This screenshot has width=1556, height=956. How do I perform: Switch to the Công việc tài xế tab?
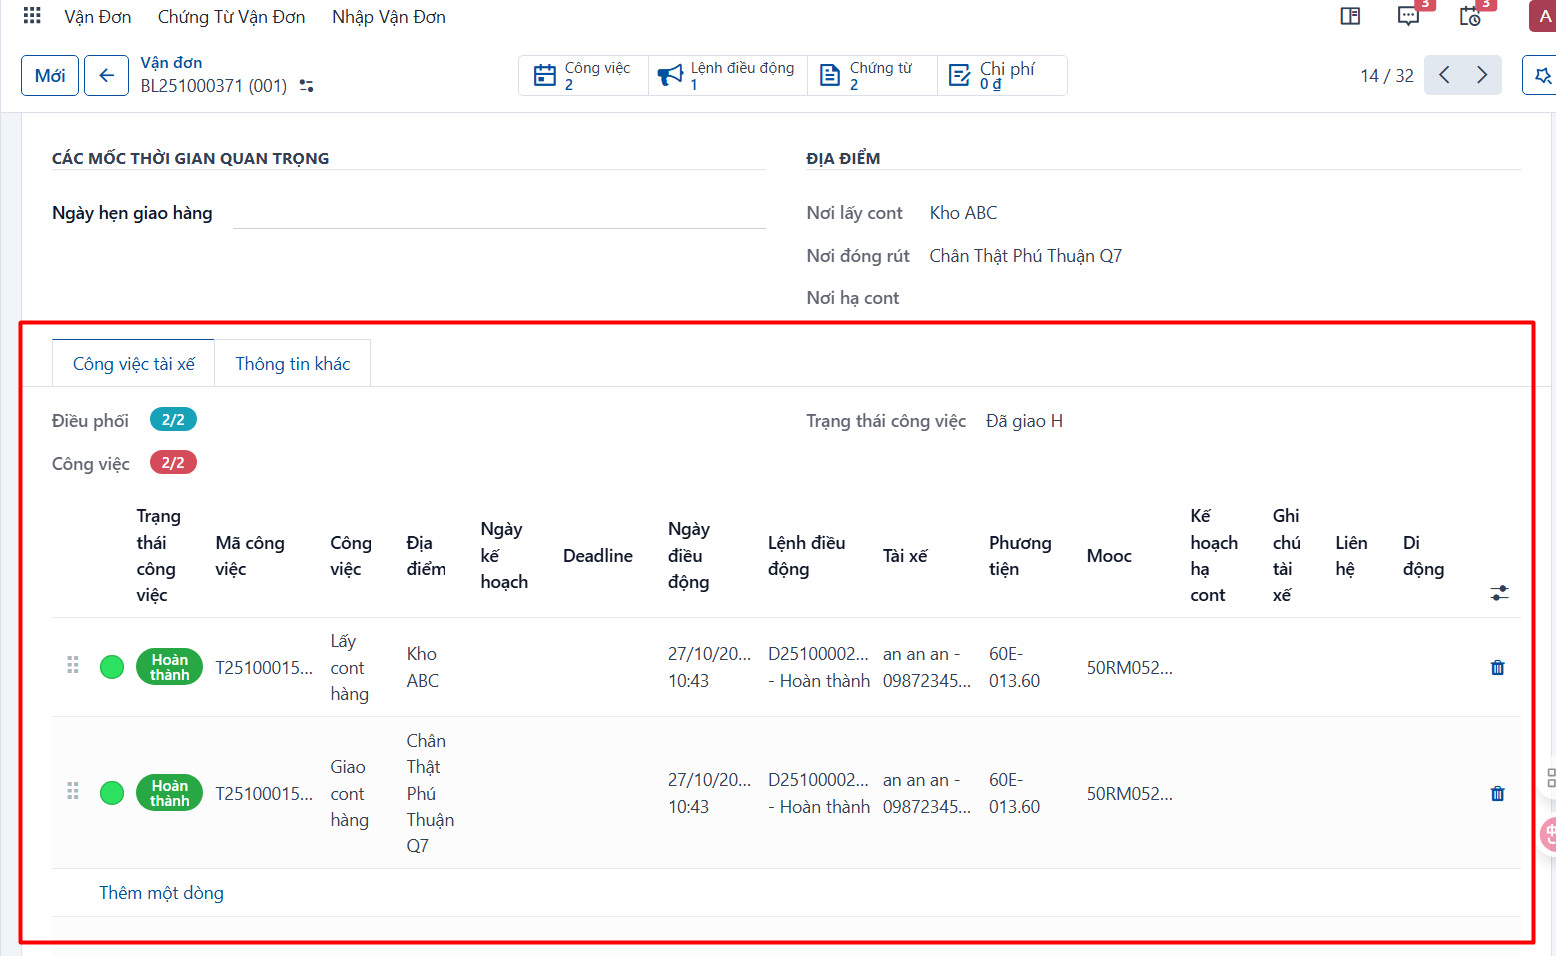[134, 364]
